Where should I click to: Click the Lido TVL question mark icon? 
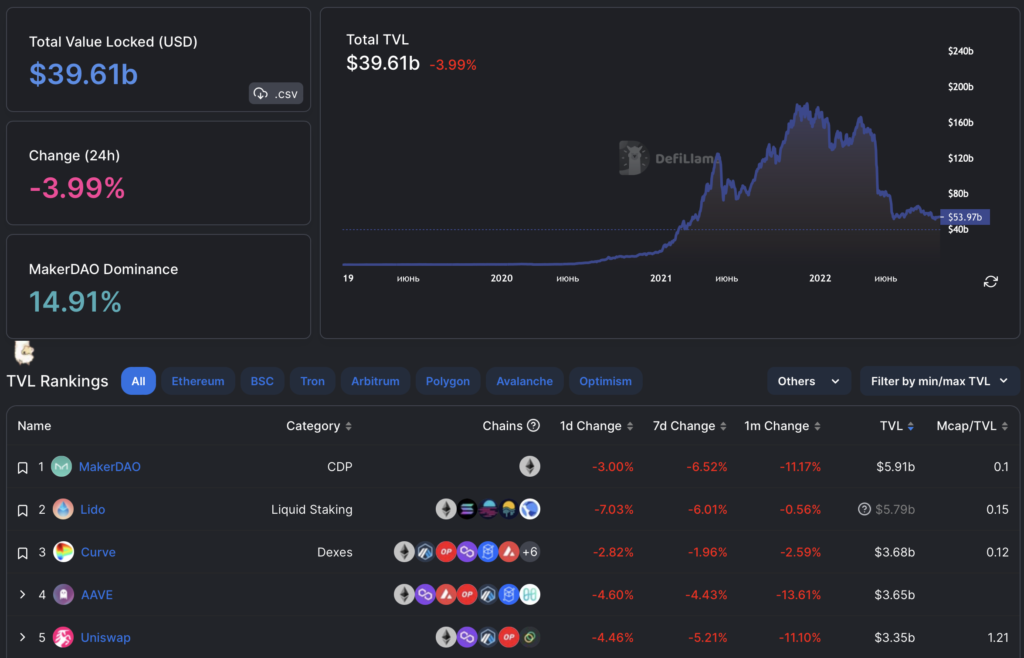(864, 510)
